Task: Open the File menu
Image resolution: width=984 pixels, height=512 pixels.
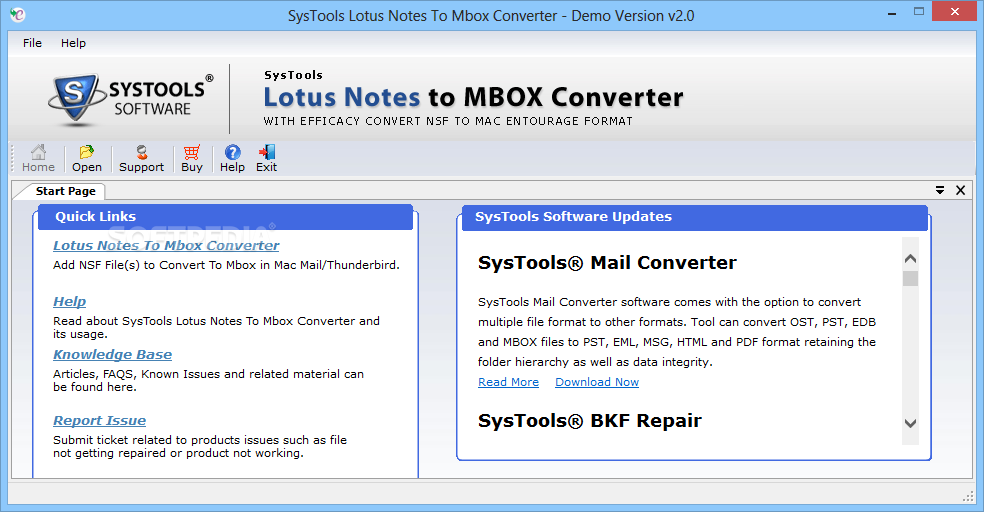Action: pos(32,43)
